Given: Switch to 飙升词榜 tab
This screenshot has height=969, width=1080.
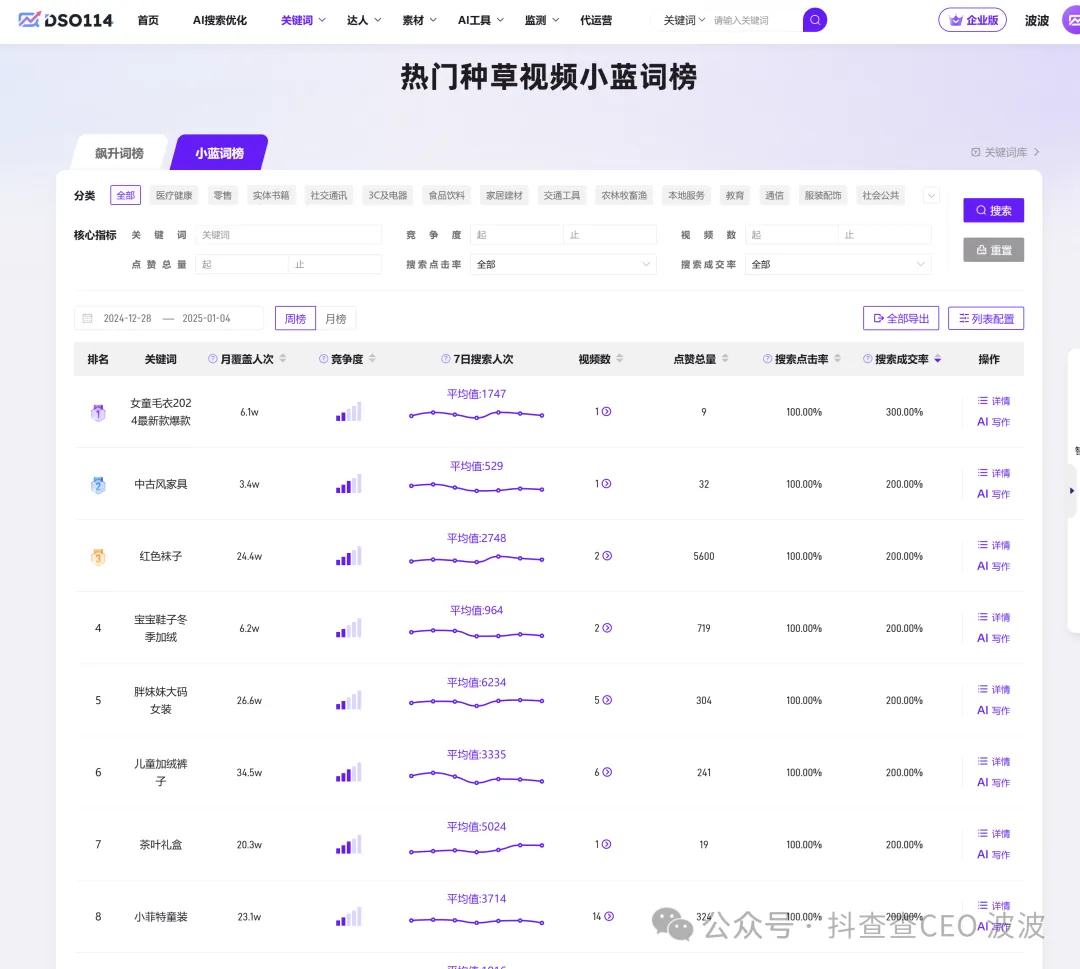Looking at the screenshot, I should tap(119, 153).
